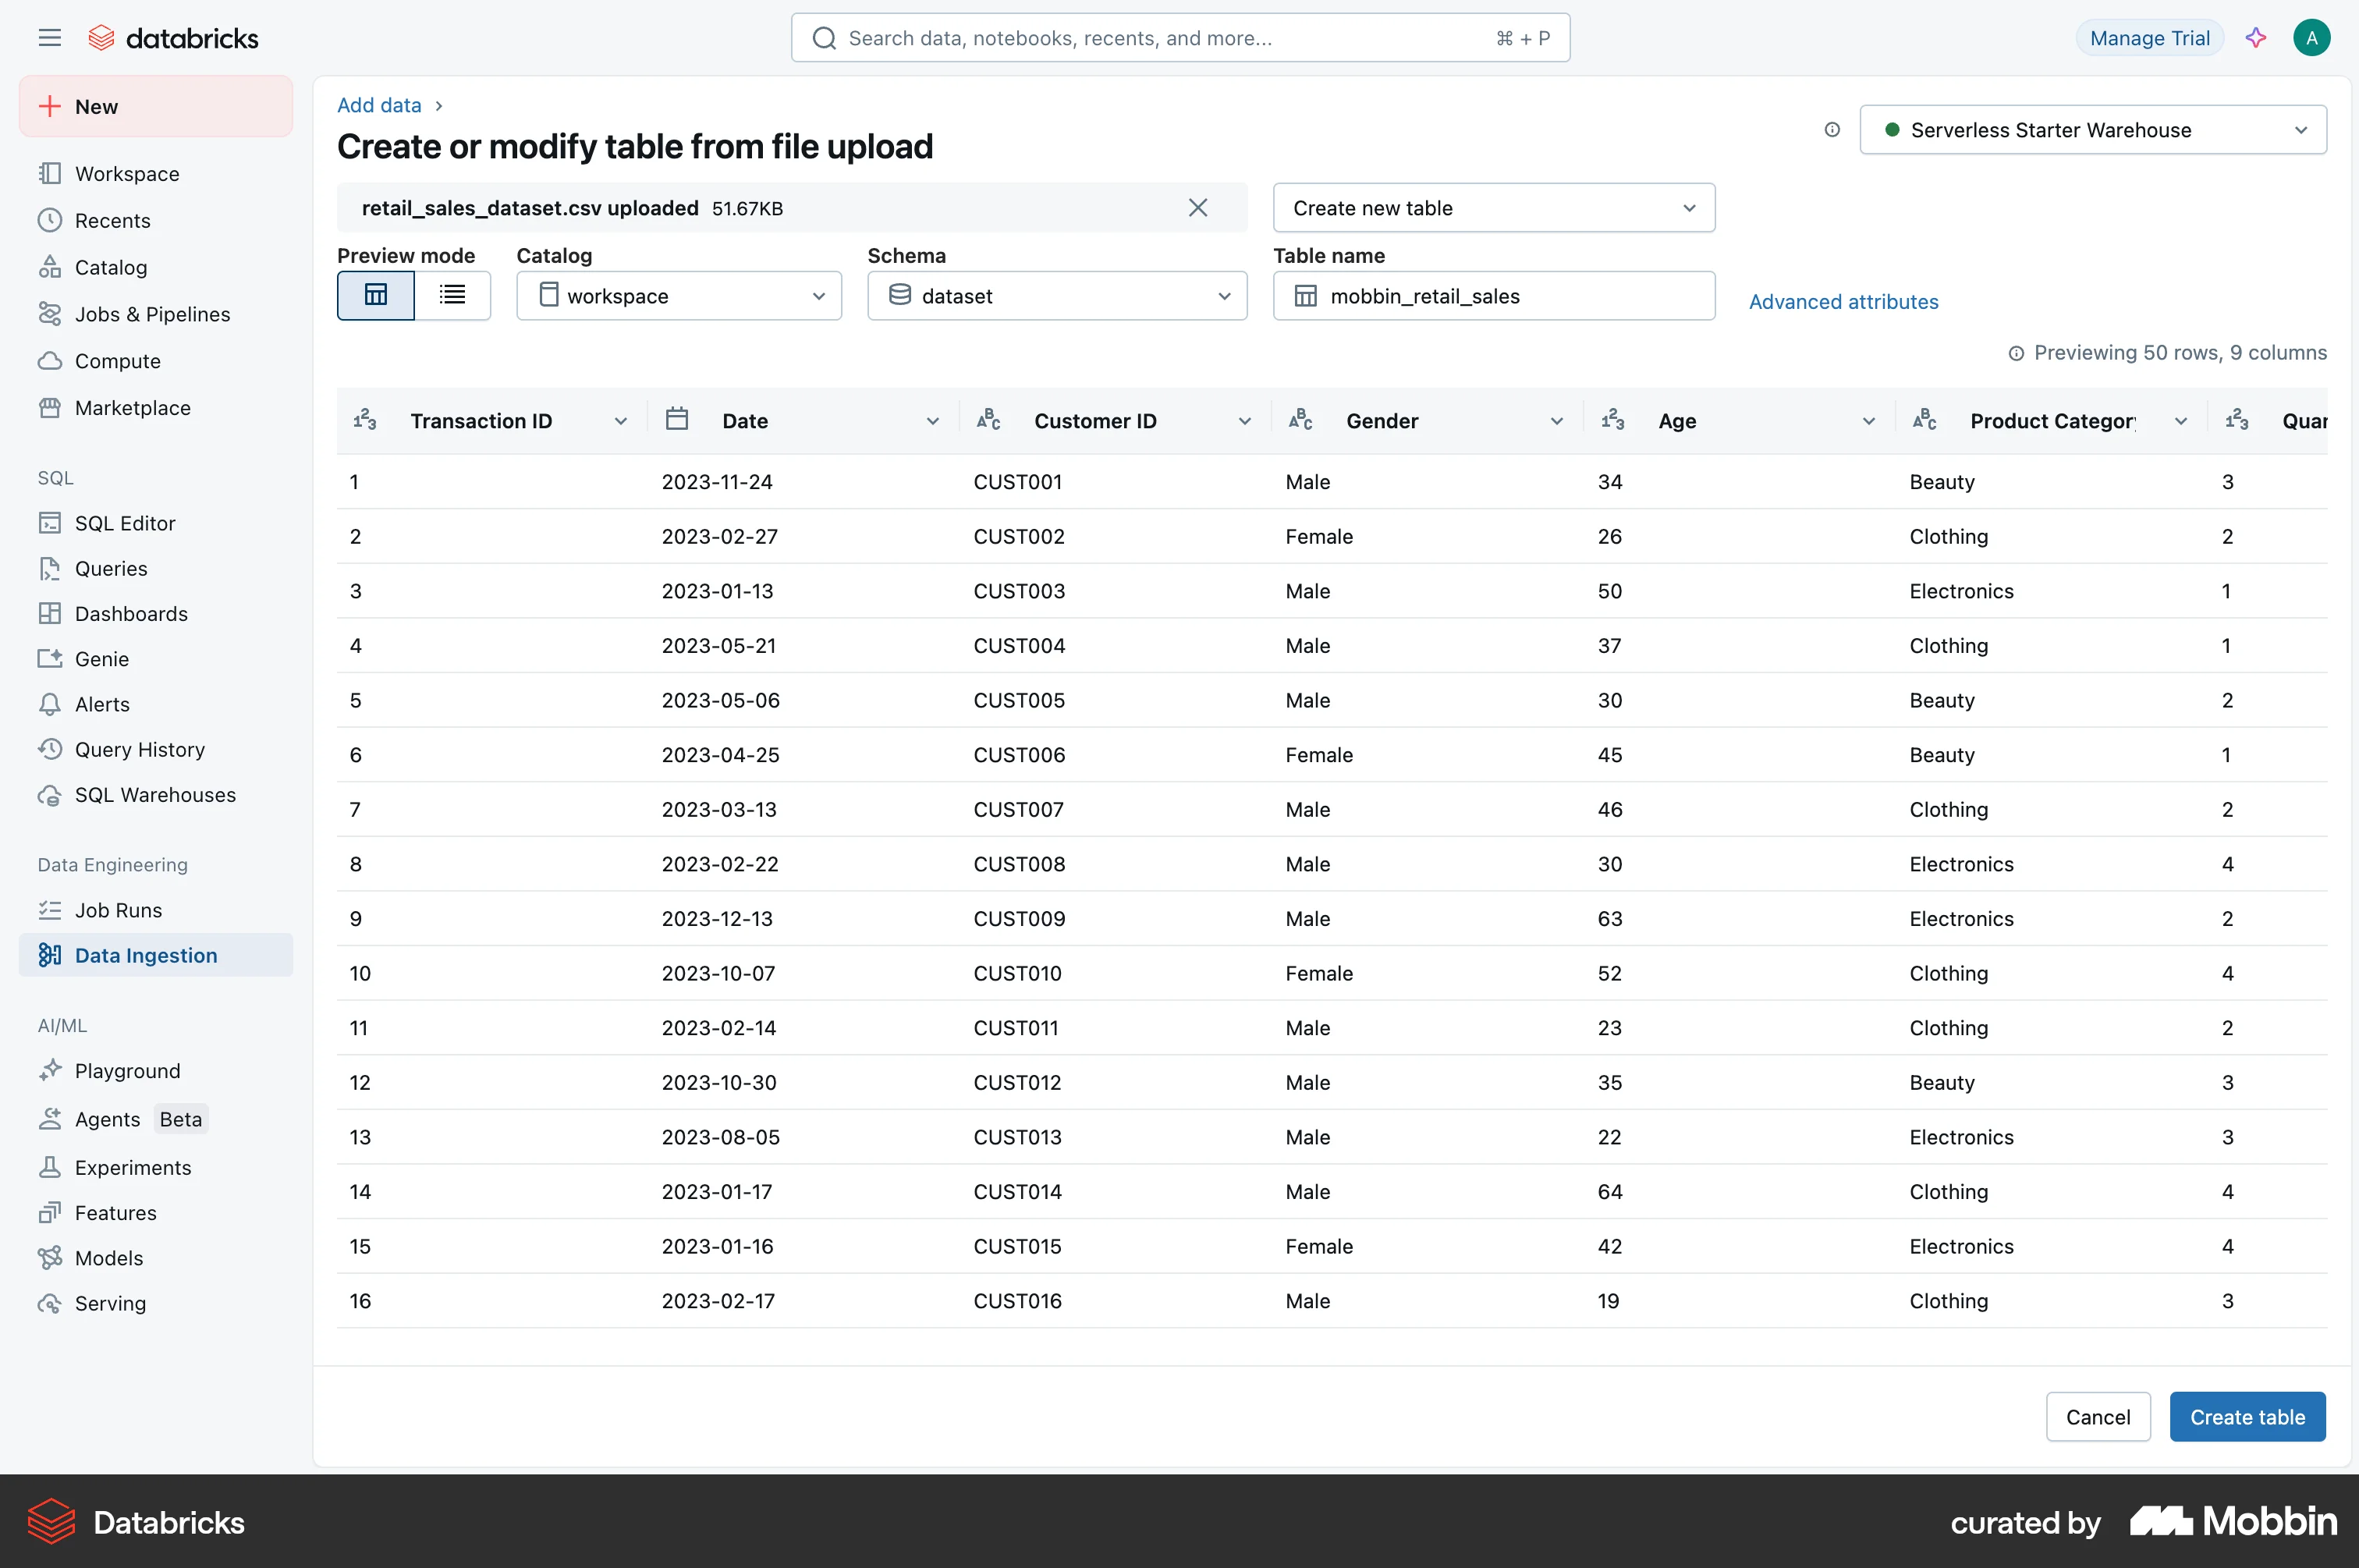Viewport: 2359px width, 1568px height.
Task: Switch preview mode to table view
Action: pos(376,296)
